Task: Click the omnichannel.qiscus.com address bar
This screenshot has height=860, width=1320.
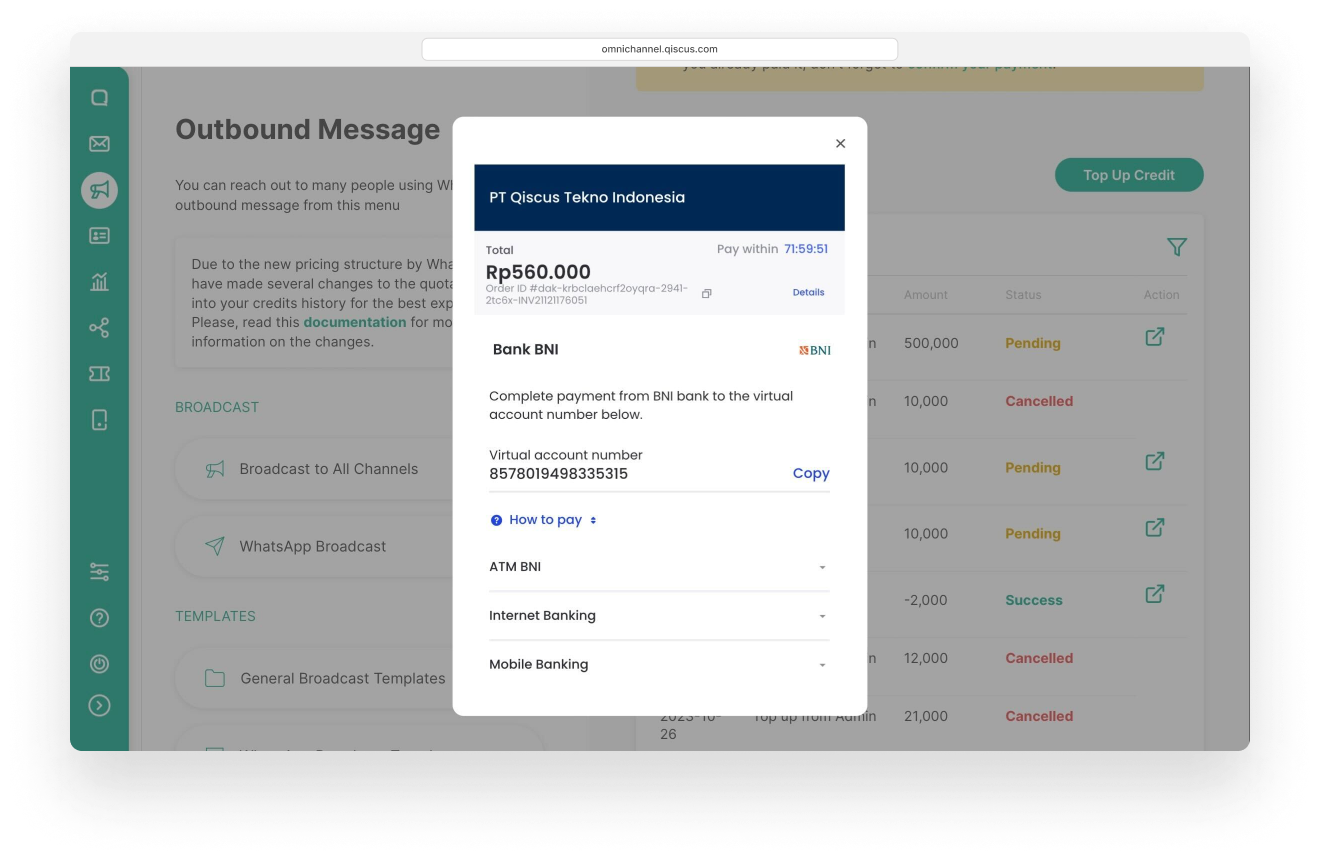Action: (660, 49)
